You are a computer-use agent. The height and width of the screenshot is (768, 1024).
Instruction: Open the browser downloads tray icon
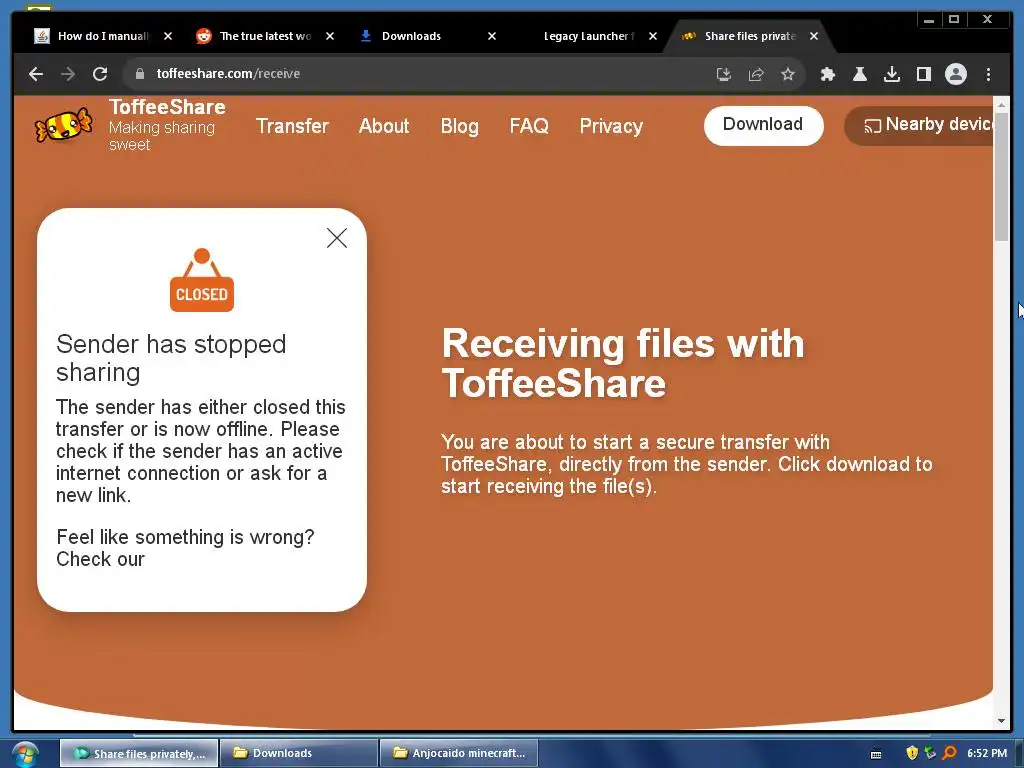[891, 74]
